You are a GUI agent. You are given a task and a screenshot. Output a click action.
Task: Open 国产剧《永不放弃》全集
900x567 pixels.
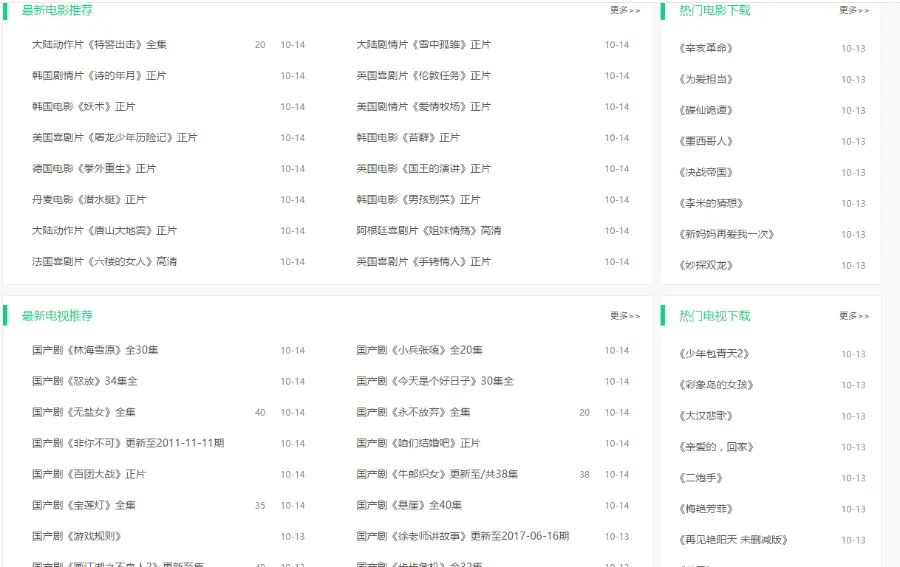(x=413, y=412)
